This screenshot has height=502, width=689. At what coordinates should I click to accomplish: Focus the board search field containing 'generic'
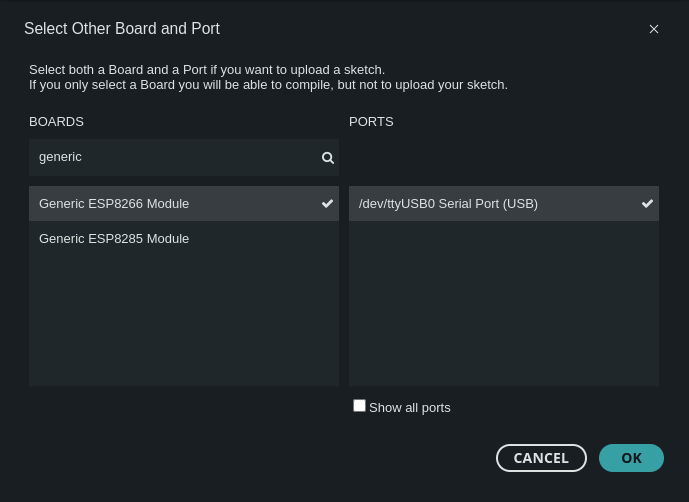tap(184, 157)
